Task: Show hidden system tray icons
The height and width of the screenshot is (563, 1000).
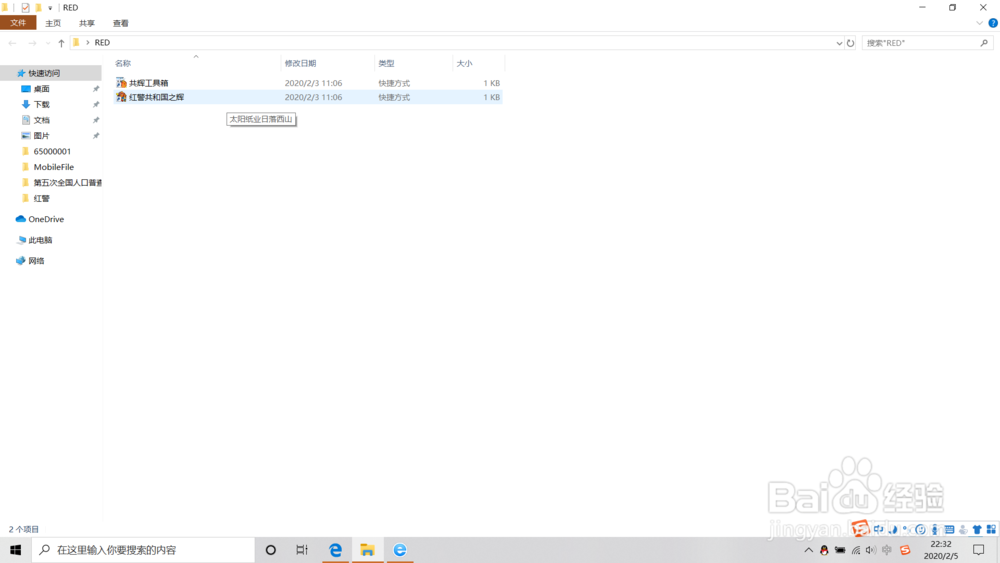Action: pyautogui.click(x=808, y=550)
